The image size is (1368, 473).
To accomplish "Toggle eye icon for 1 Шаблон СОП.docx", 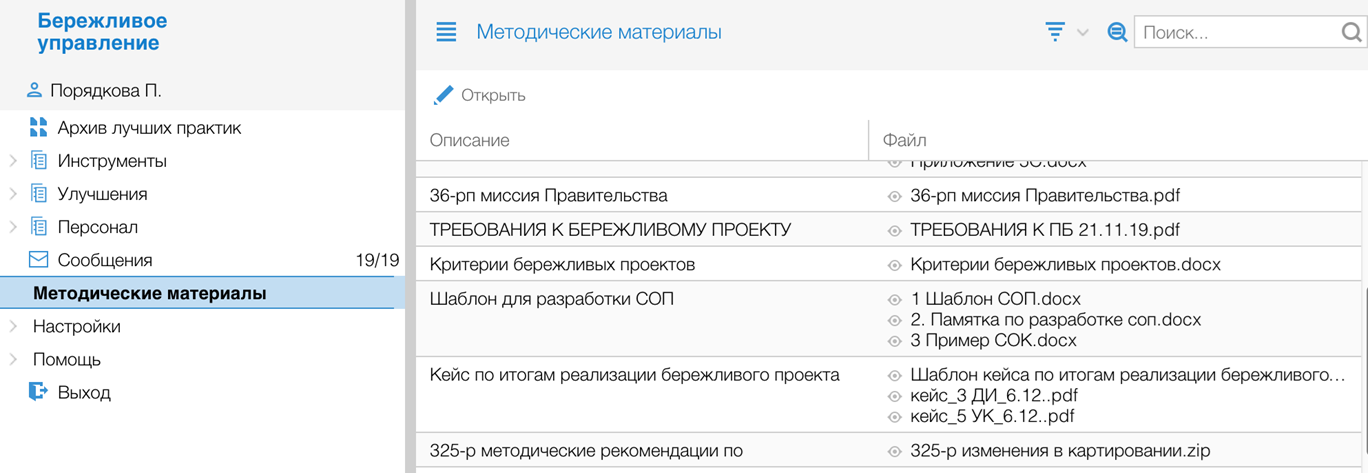I will tap(895, 299).
